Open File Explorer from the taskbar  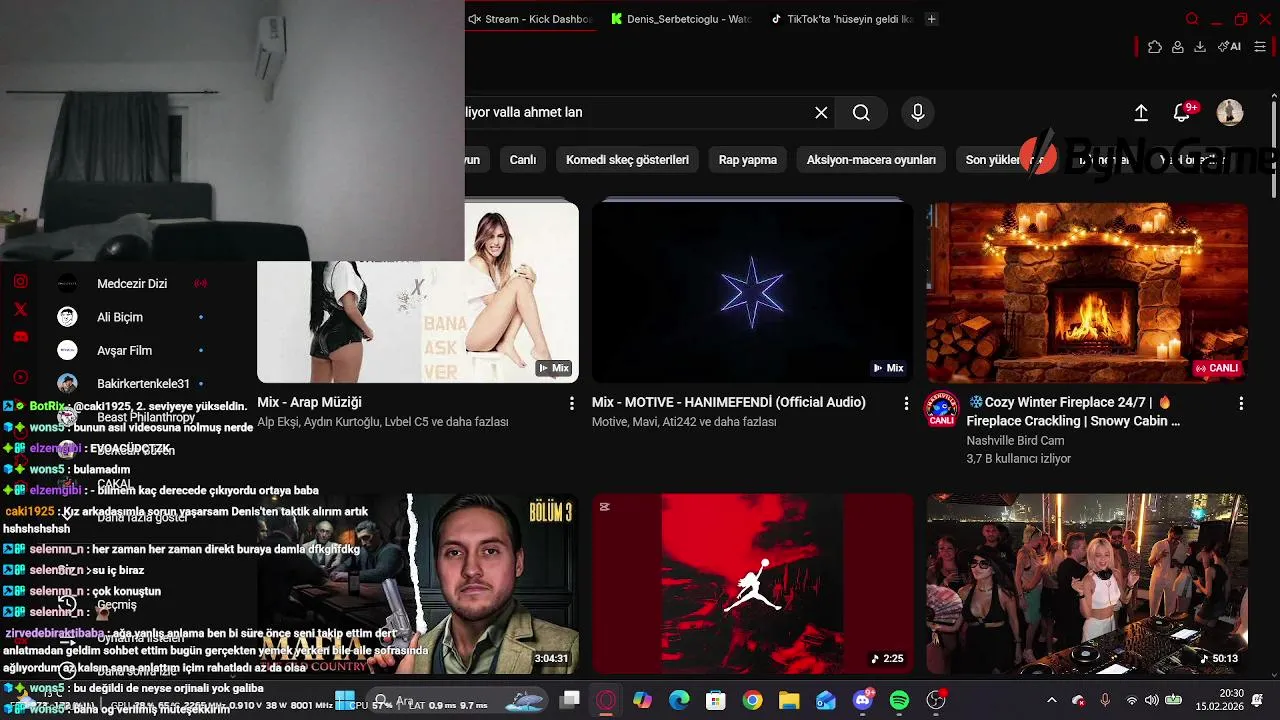click(x=789, y=701)
